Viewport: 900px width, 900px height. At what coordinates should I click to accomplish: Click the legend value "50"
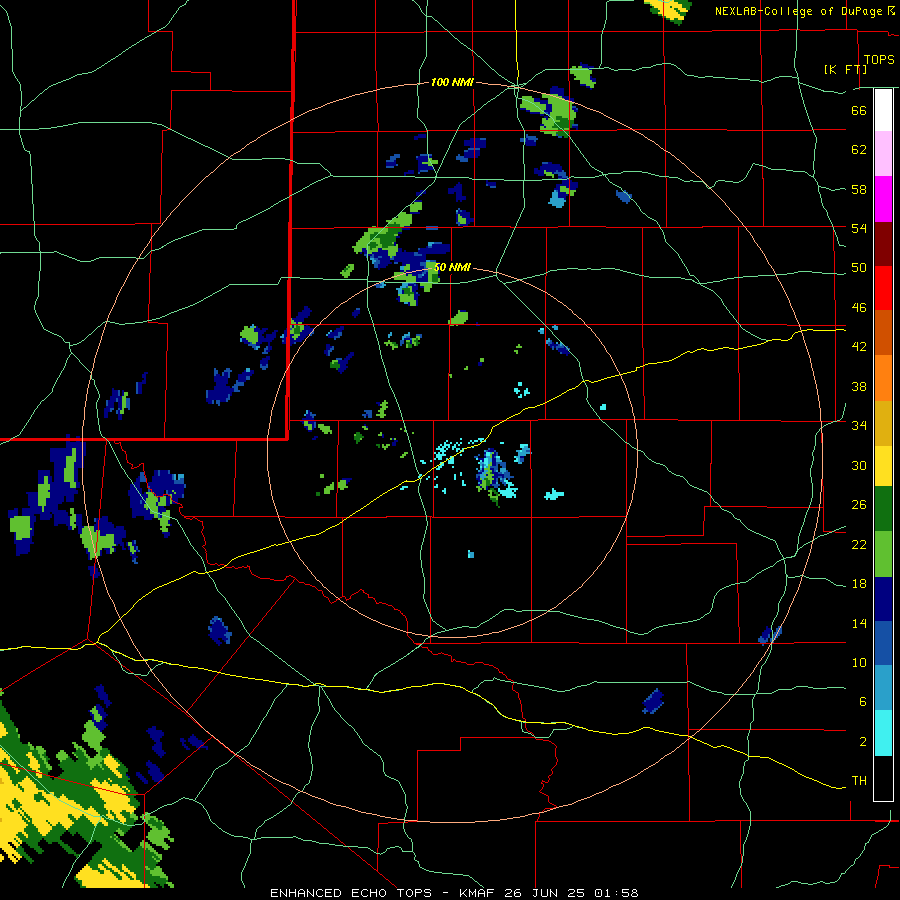859,268
